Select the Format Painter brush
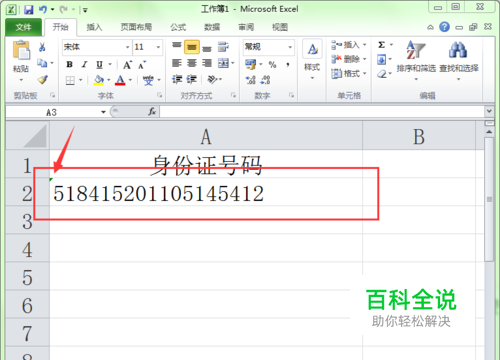 click(42, 79)
